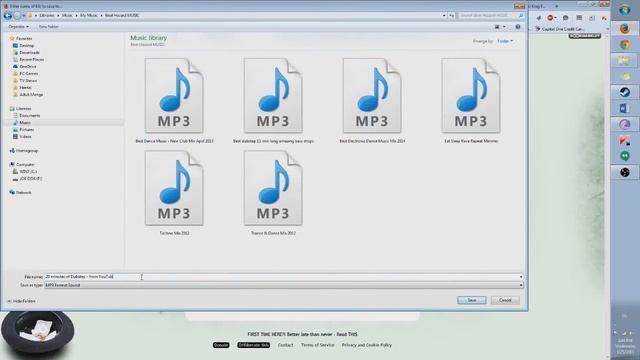Screen dimensions: 640x360
Task: Click the Back arrow in save dialog
Action: (7, 16)
